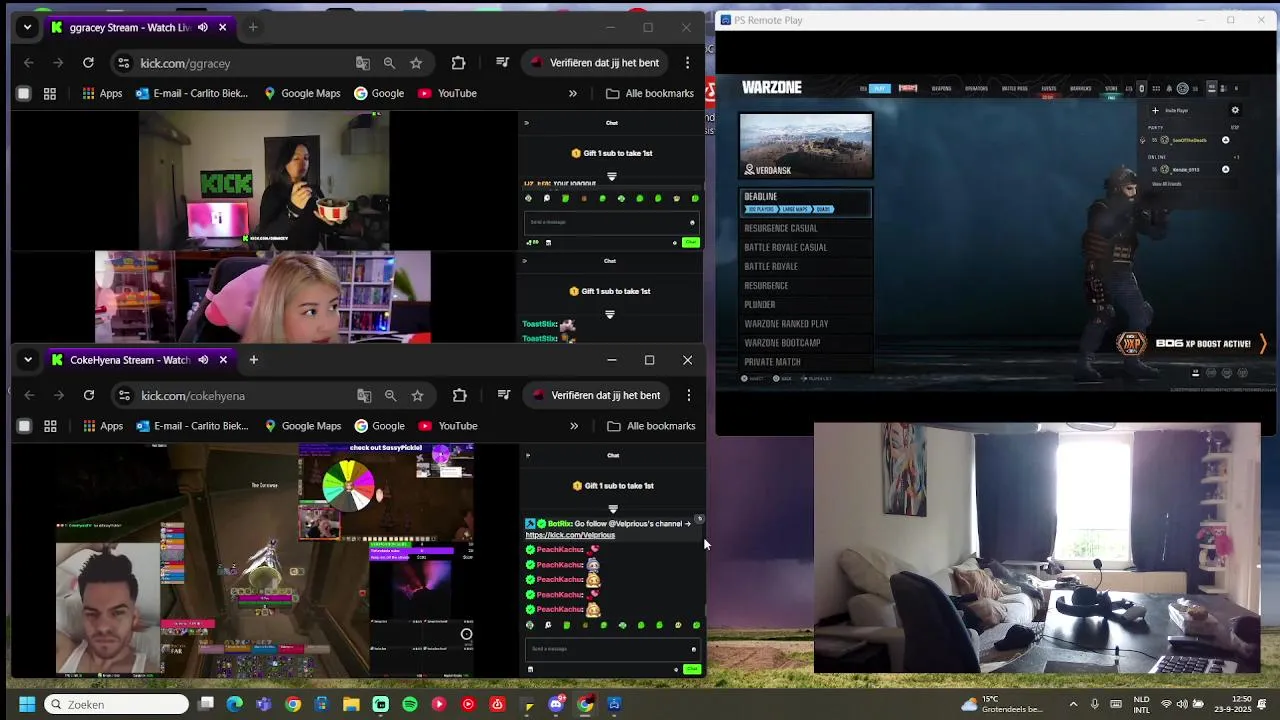This screenshot has height=720, width=1280.
Task: Bookmark the cokehyena page with star icon
Action: click(417, 396)
